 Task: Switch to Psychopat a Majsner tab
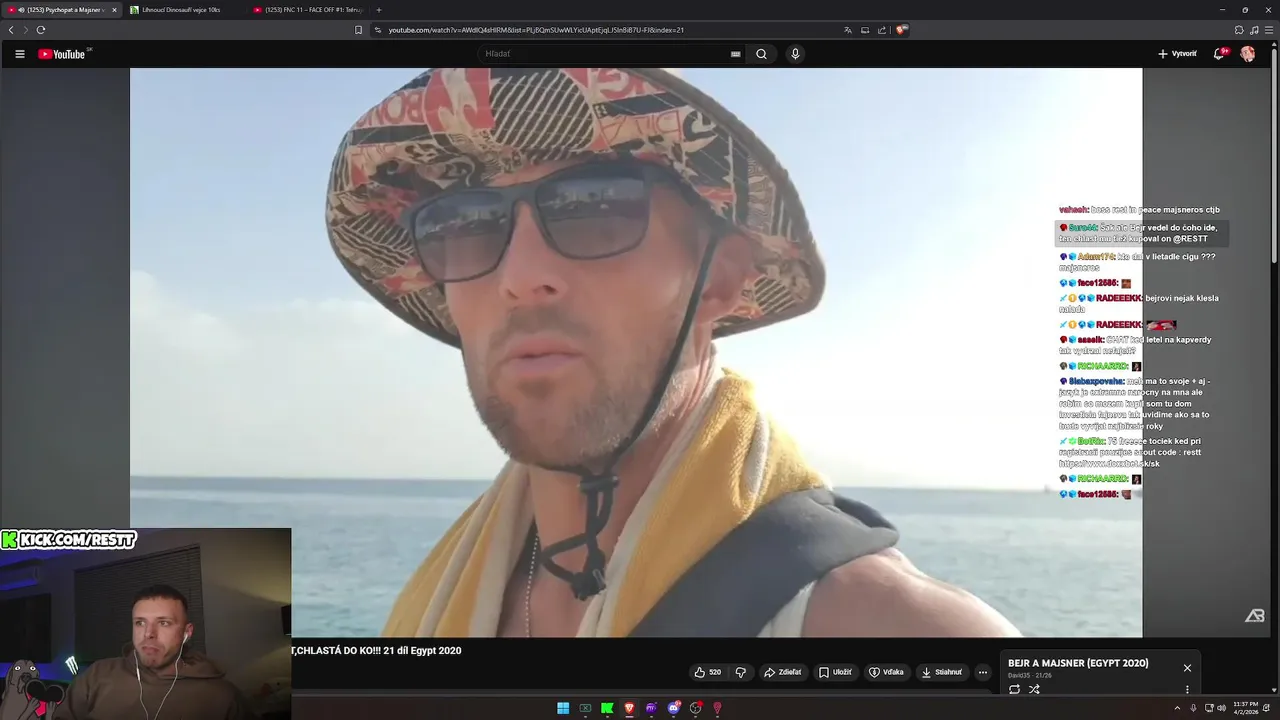(x=60, y=10)
